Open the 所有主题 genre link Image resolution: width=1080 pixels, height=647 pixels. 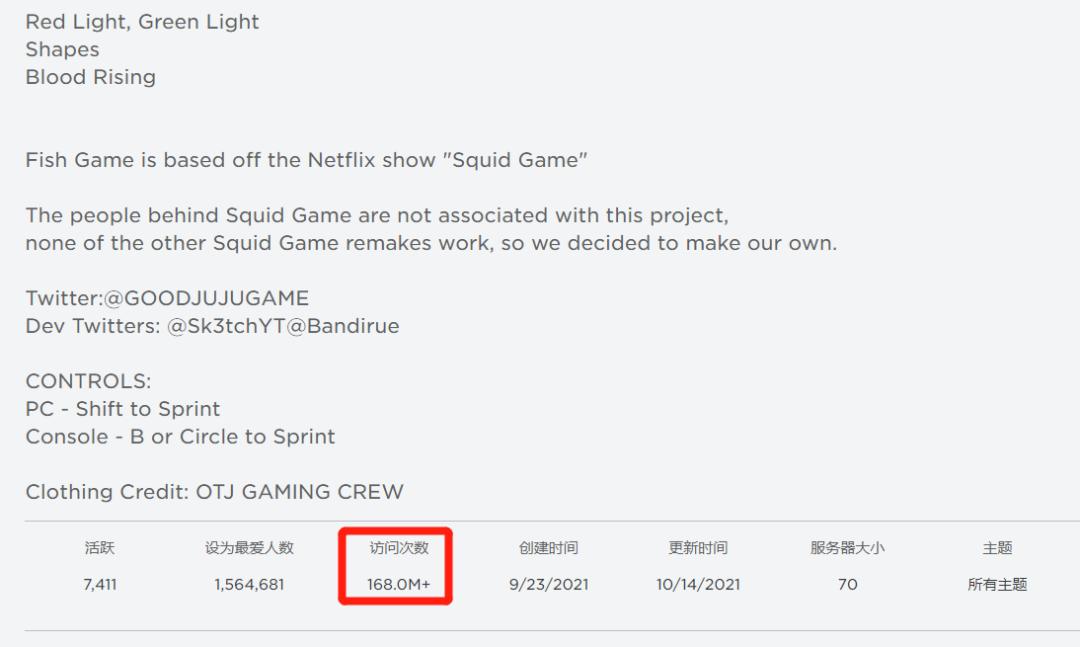pos(997,584)
